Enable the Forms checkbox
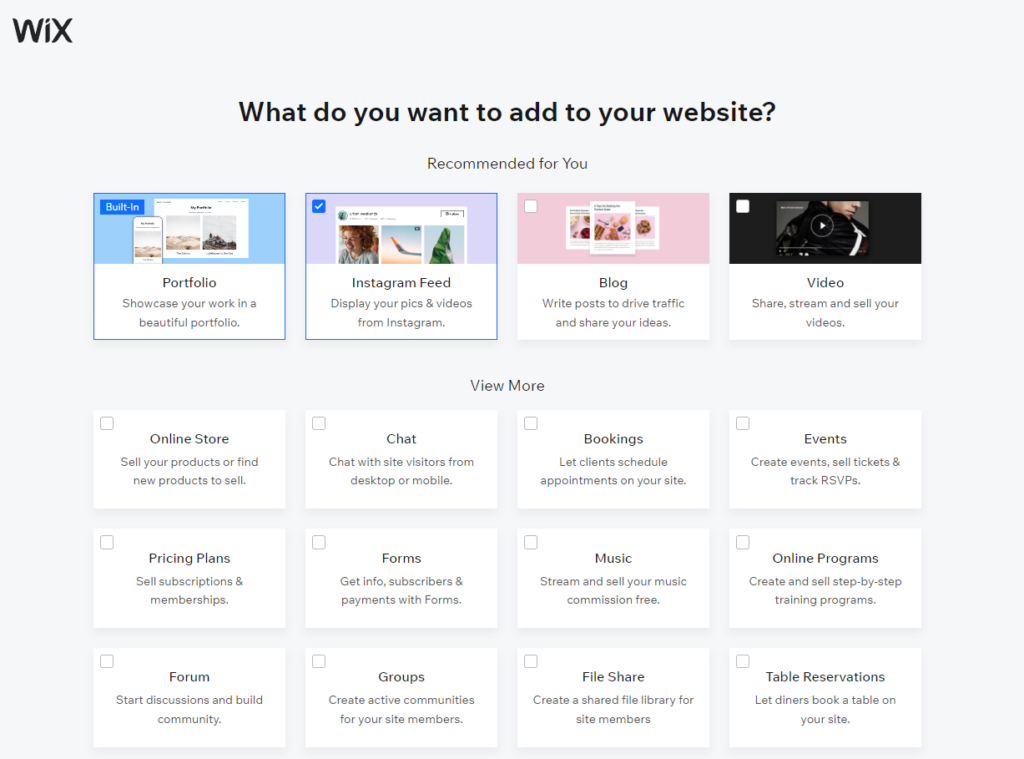 click(319, 542)
